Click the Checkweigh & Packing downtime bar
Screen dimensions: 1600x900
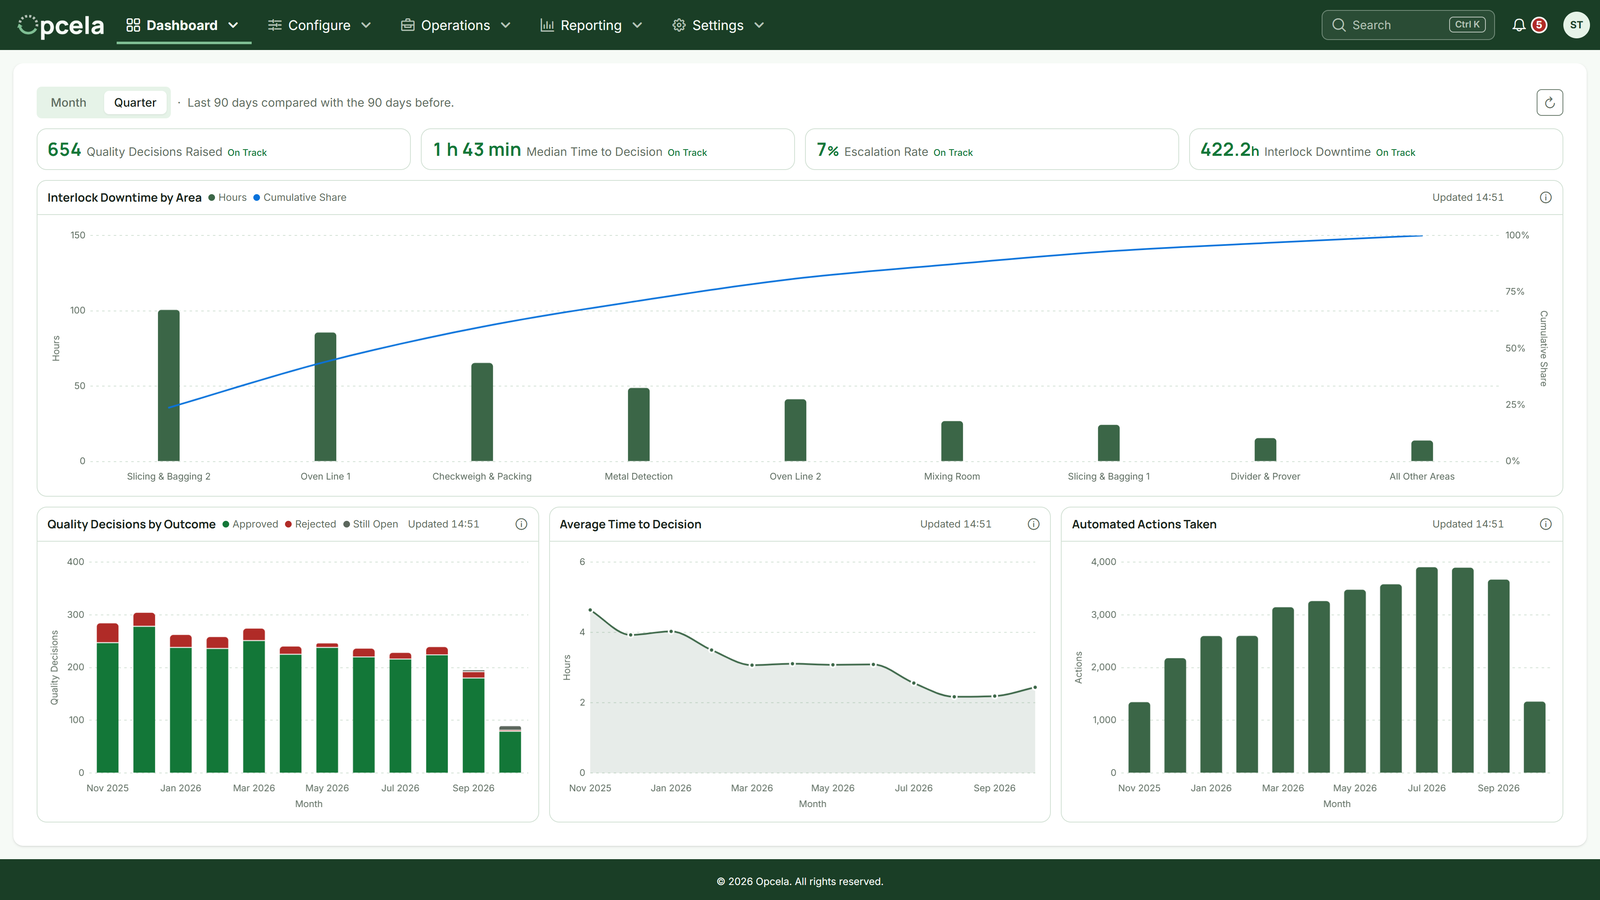tap(482, 412)
